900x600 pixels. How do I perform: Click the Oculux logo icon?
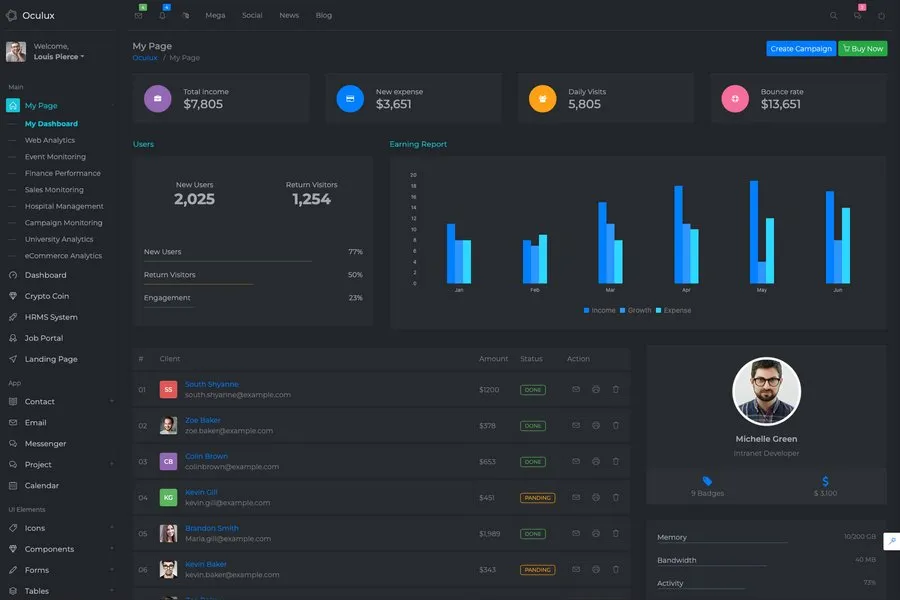click(x=12, y=15)
